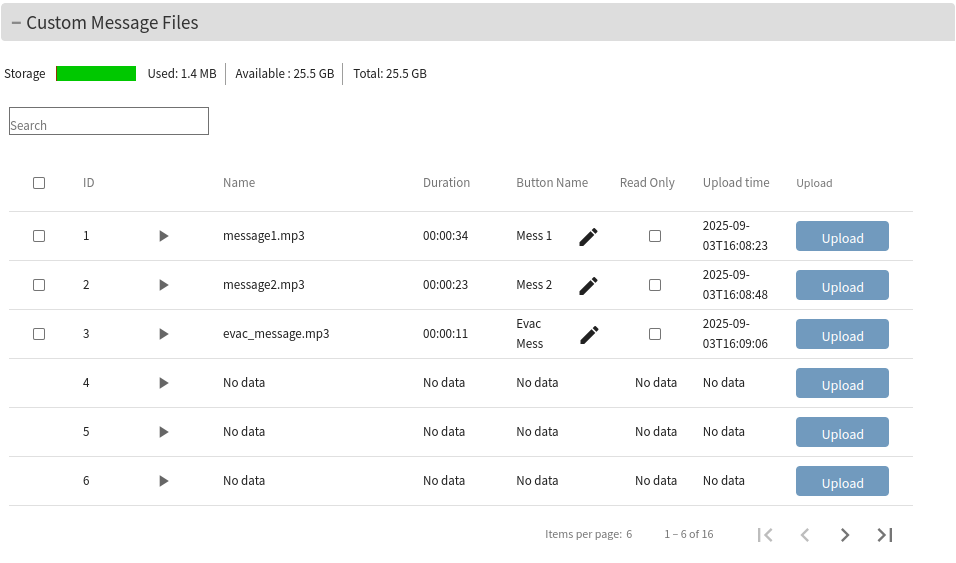Edit button name Mess 1 pencil icon
Viewport: 956px width, 563px height.
pos(589,237)
